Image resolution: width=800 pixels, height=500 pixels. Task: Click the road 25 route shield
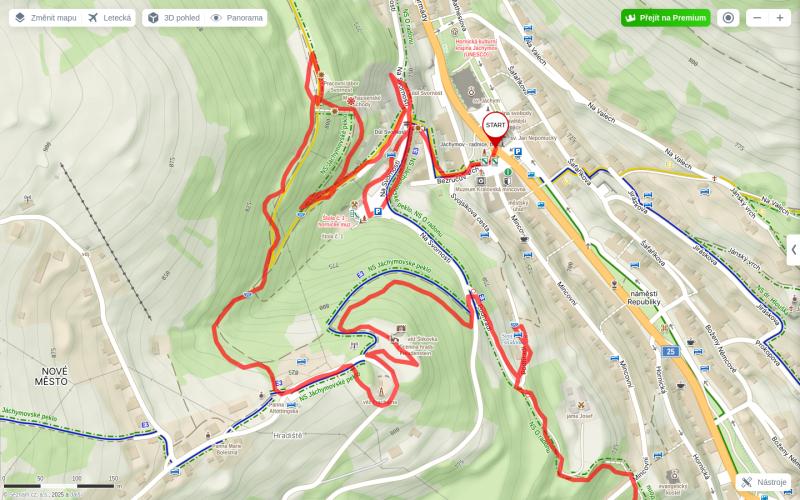[x=671, y=351]
